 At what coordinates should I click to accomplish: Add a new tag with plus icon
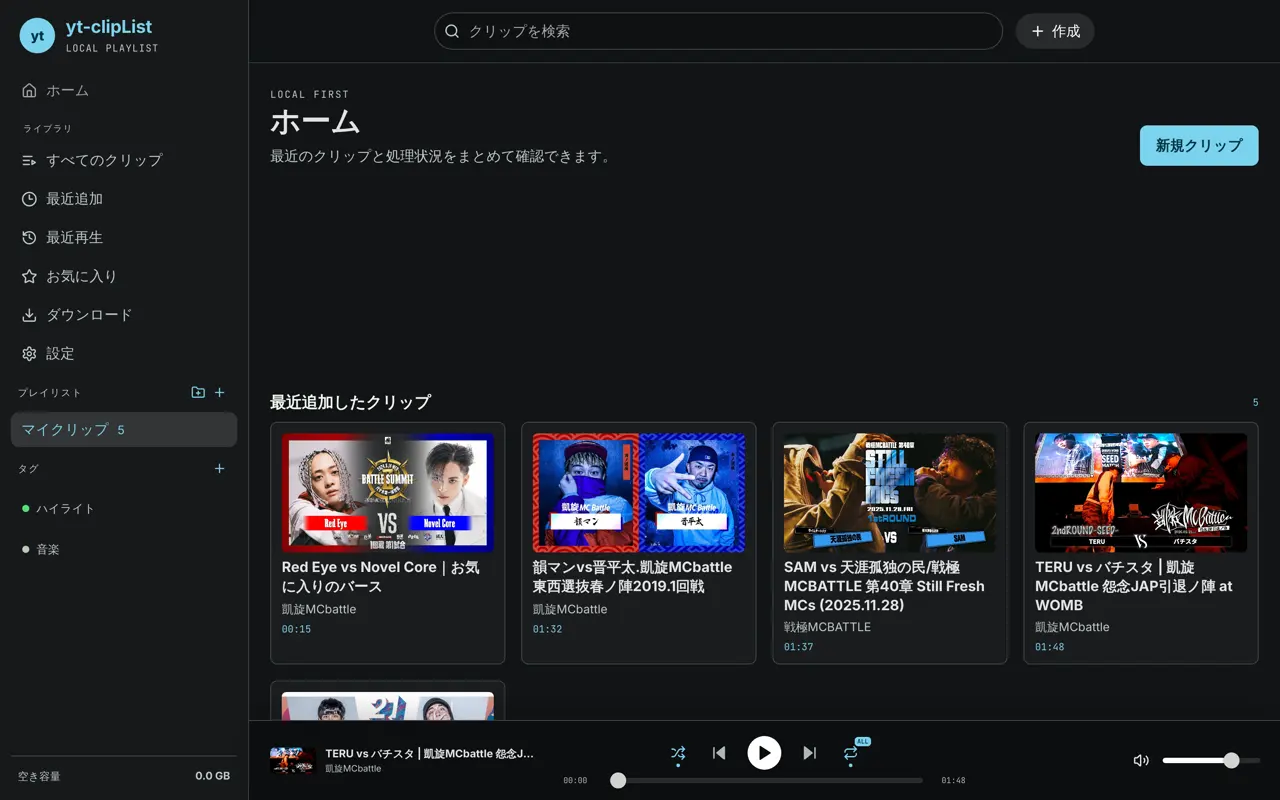[x=220, y=469]
